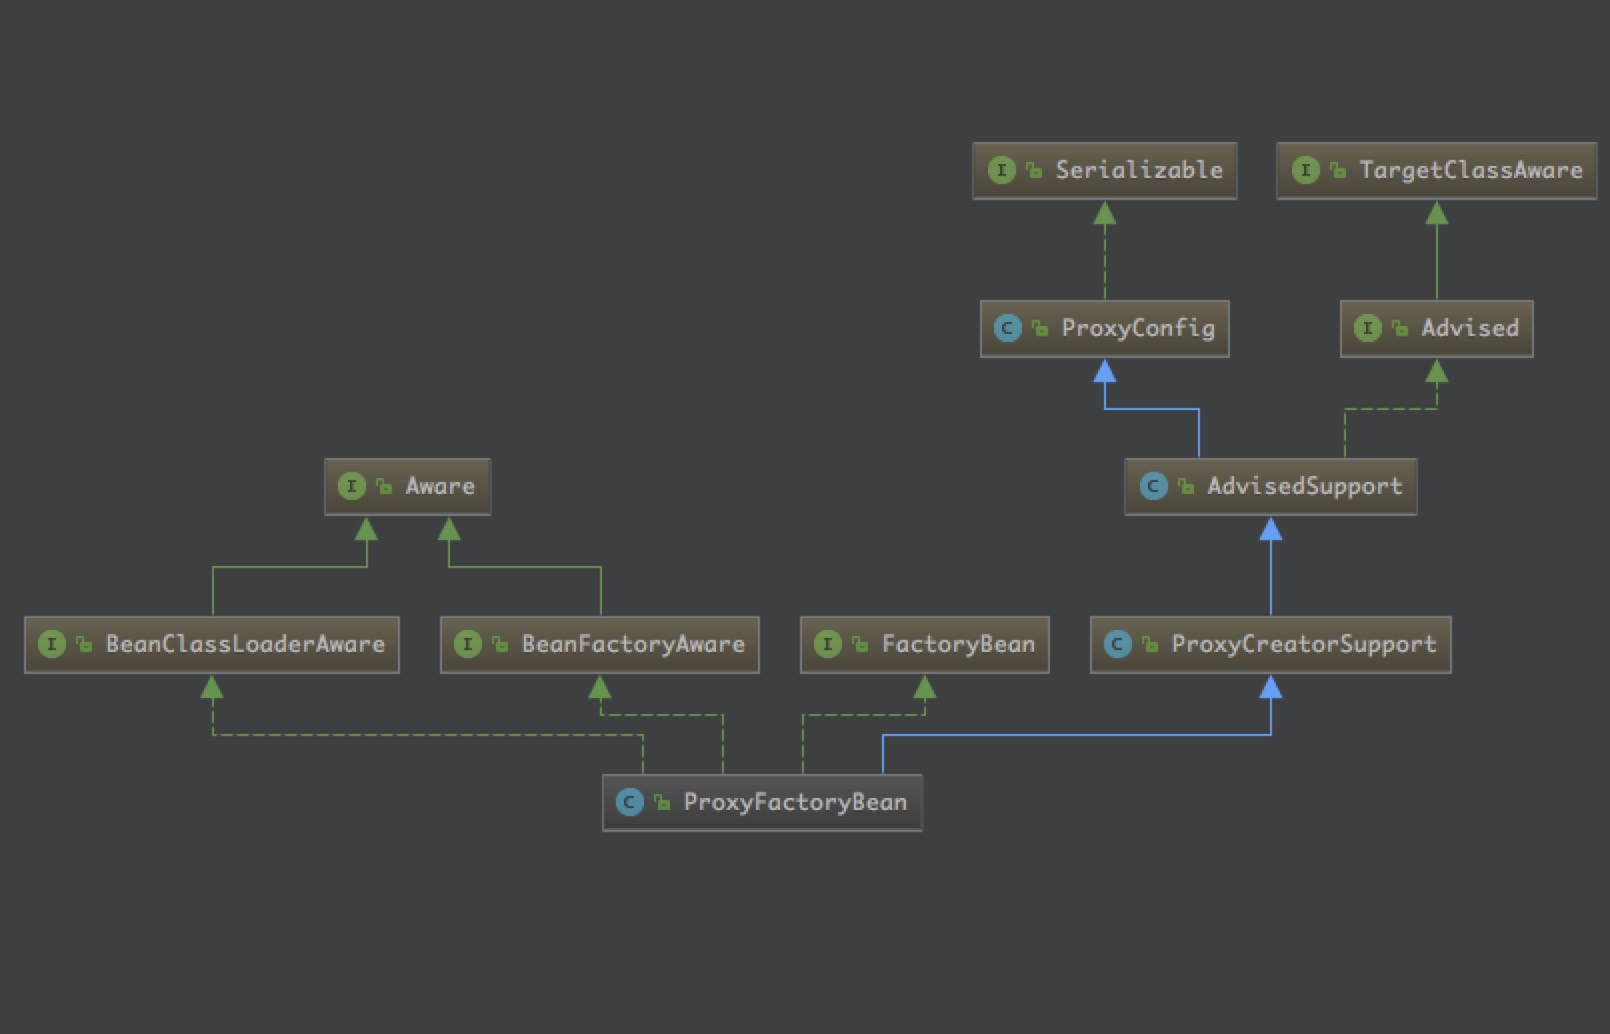Click the public-access lock icon on ProxyCreatorSupport
The width and height of the screenshot is (1610, 1034).
[x=1151, y=645]
